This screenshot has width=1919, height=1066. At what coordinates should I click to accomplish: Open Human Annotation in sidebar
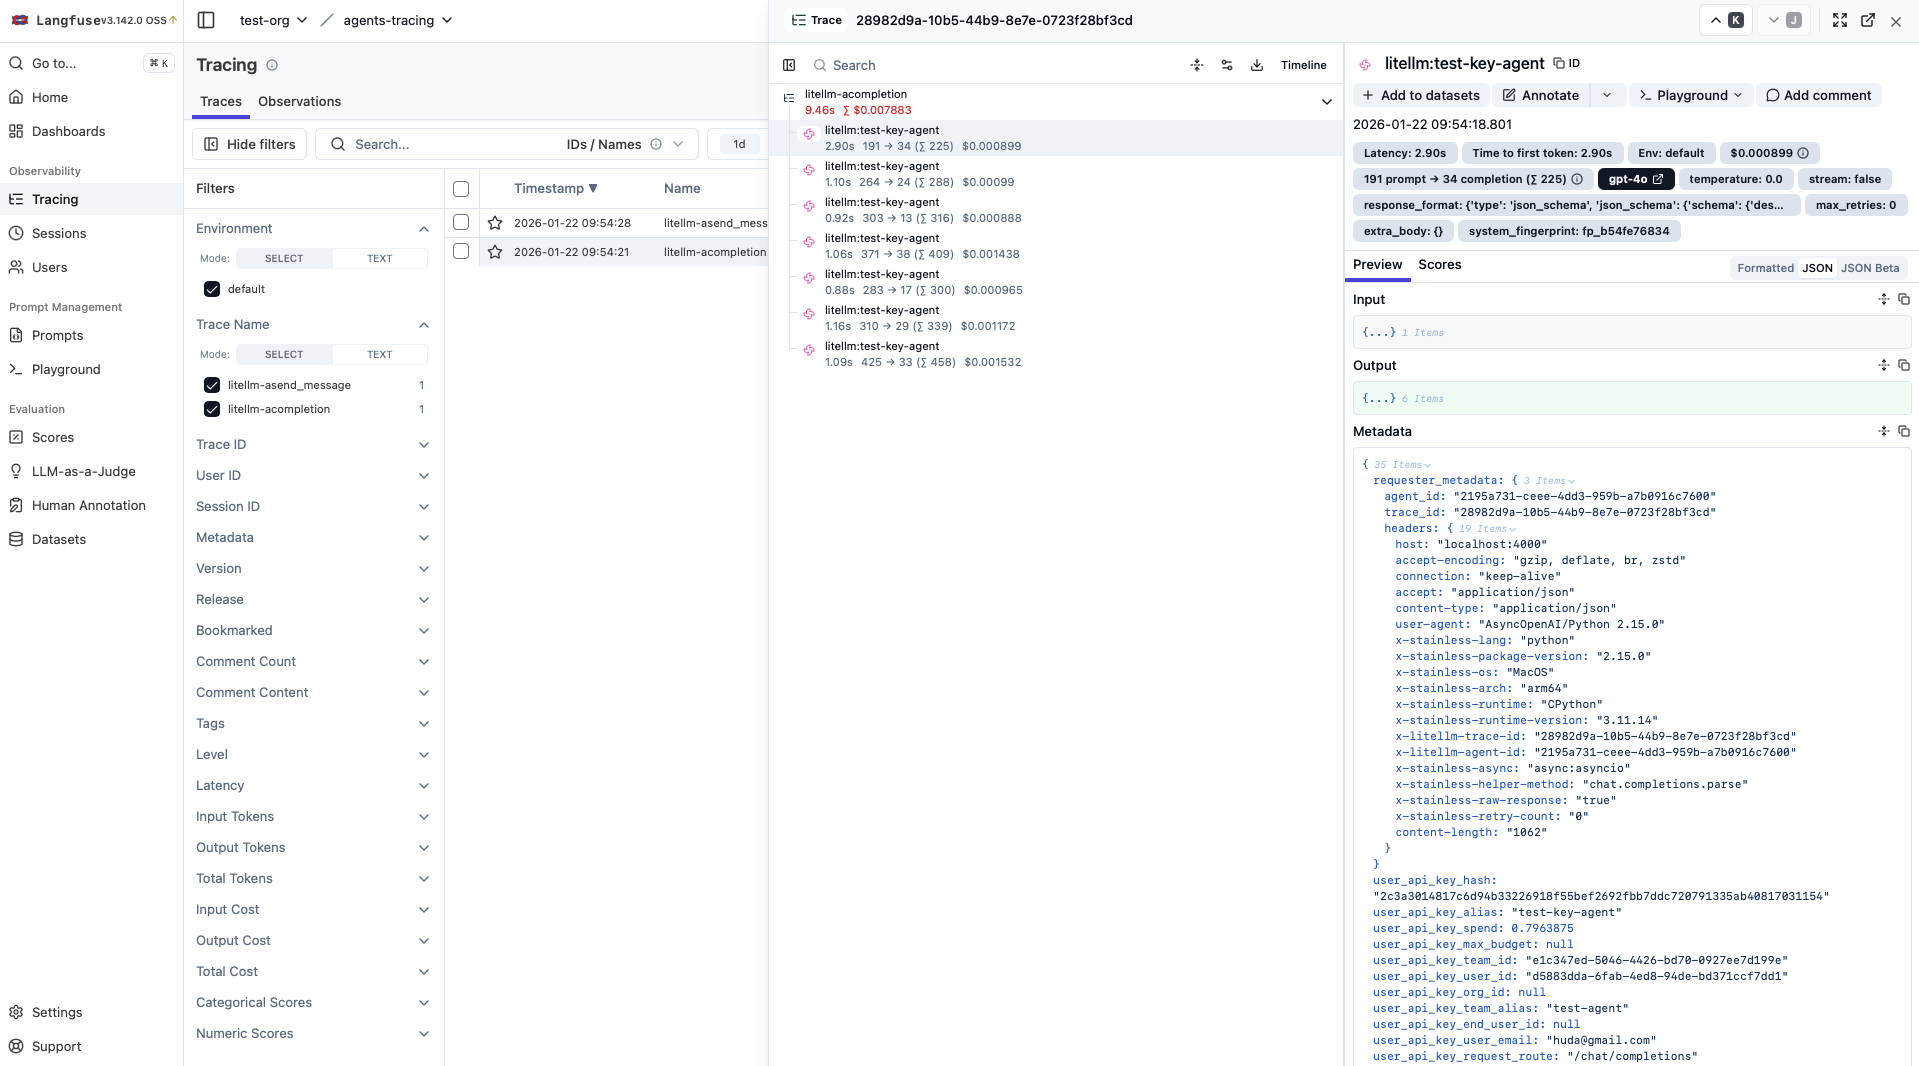tap(89, 505)
